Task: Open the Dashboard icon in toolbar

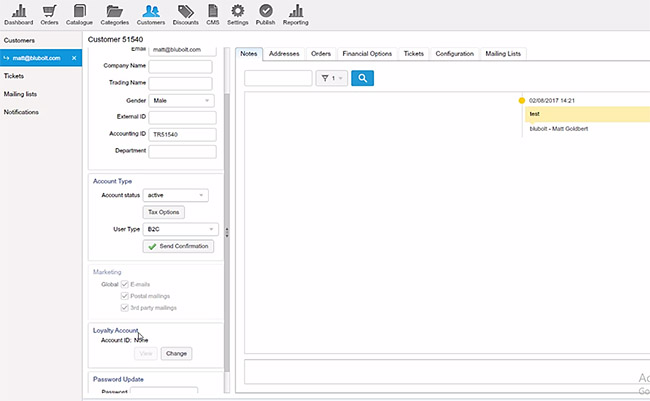Action: point(18,11)
